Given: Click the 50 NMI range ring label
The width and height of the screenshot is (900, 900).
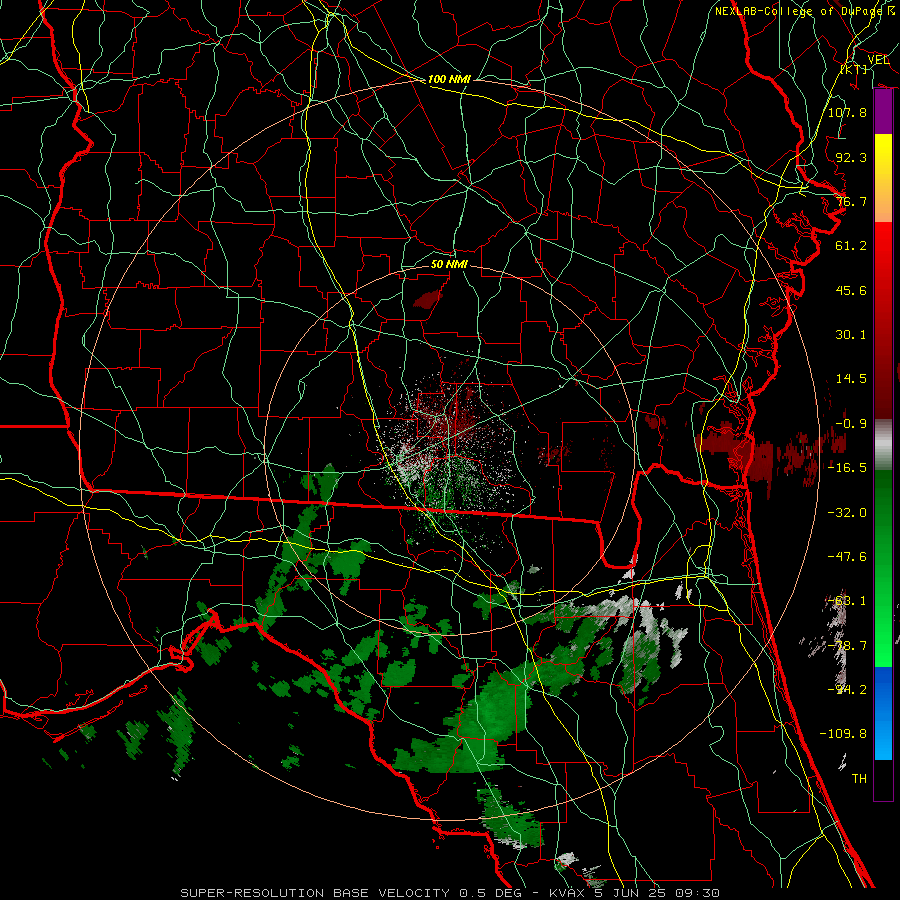Looking at the screenshot, I should point(449,264).
